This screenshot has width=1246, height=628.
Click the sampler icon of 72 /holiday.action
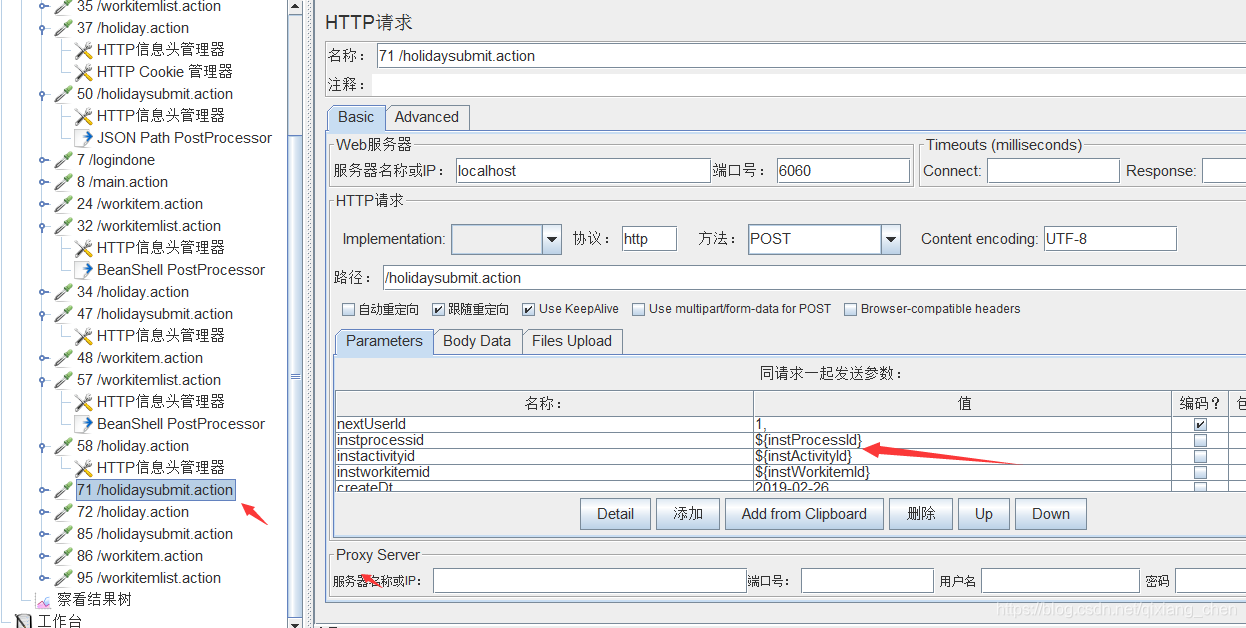[64, 512]
